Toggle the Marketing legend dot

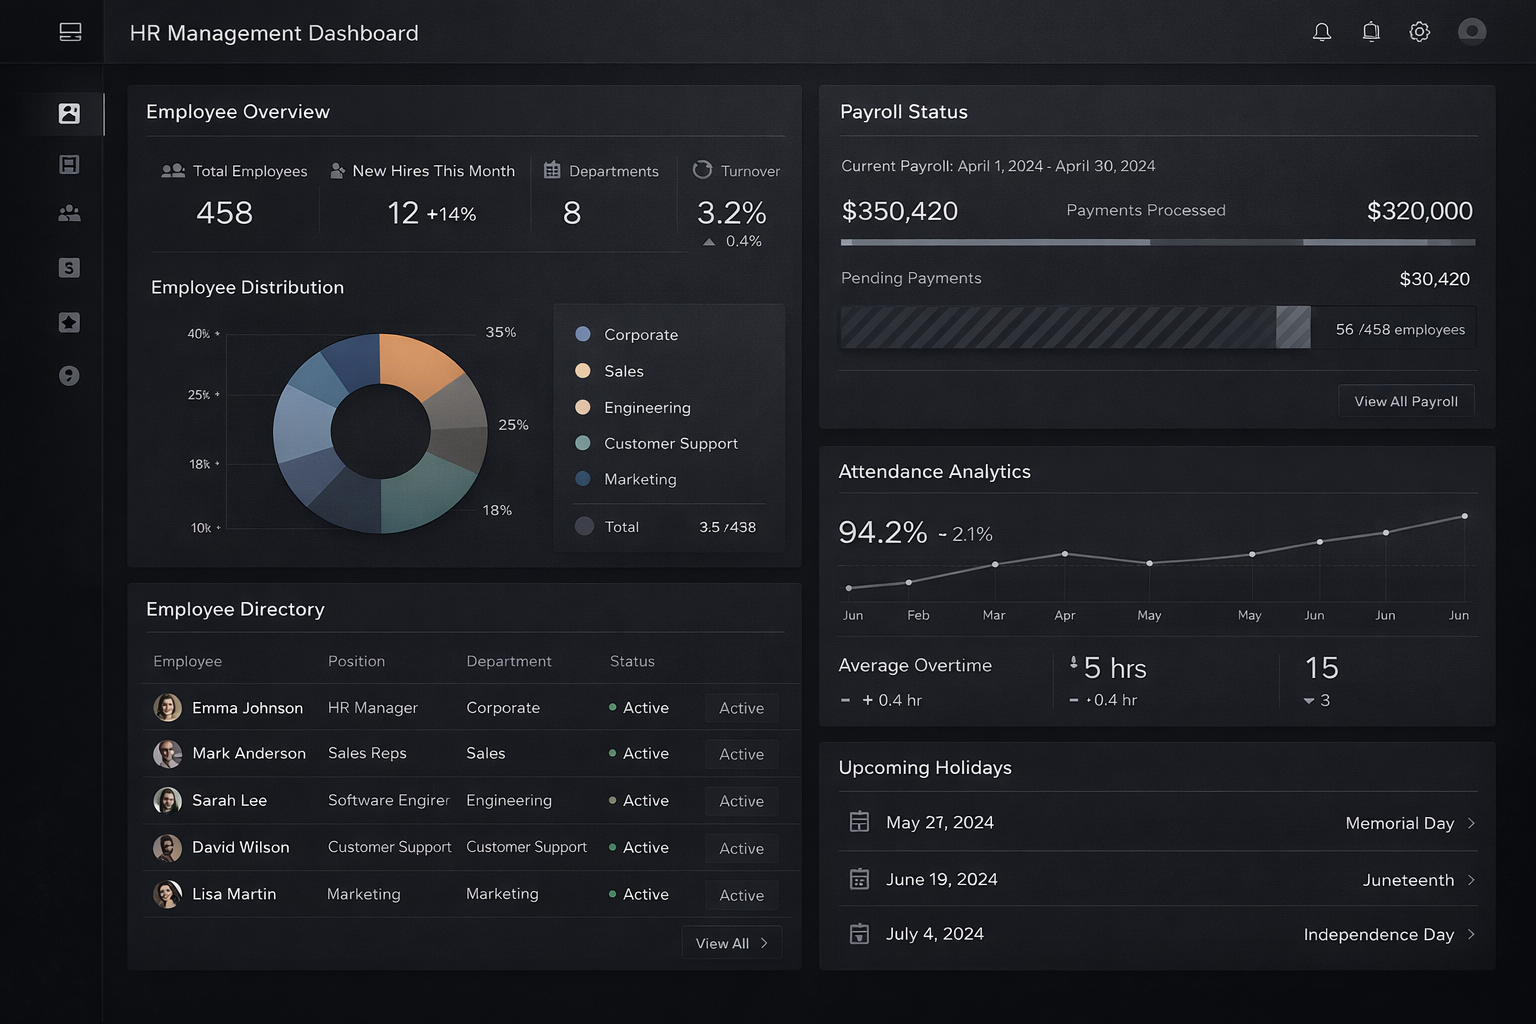coord(583,479)
